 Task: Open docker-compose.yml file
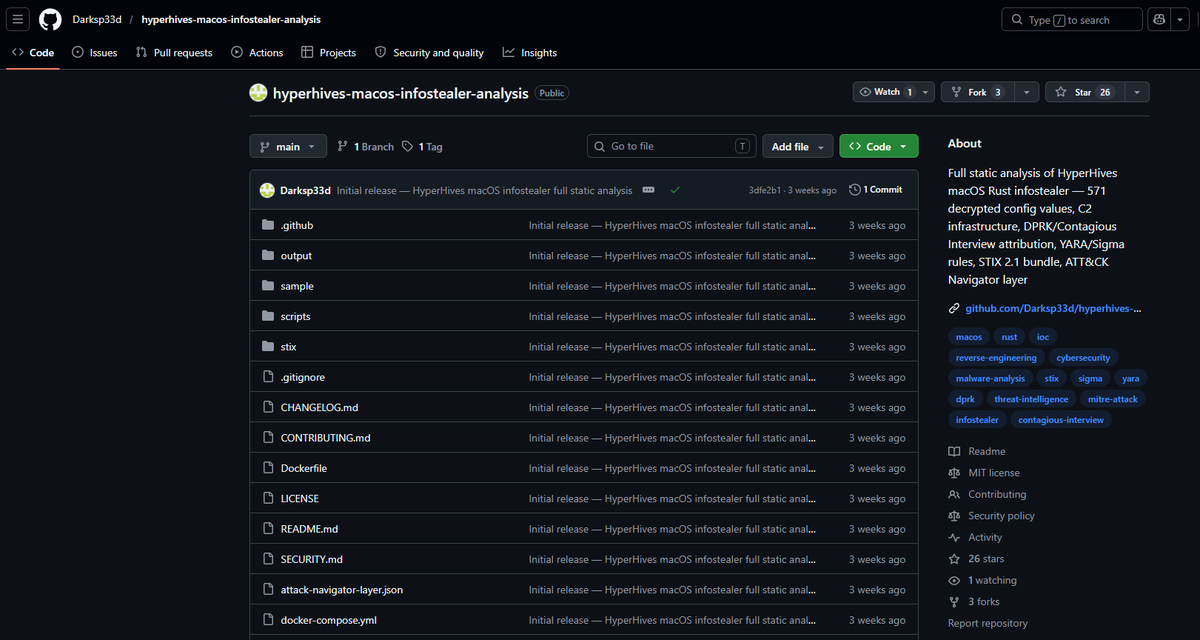[x=329, y=620]
